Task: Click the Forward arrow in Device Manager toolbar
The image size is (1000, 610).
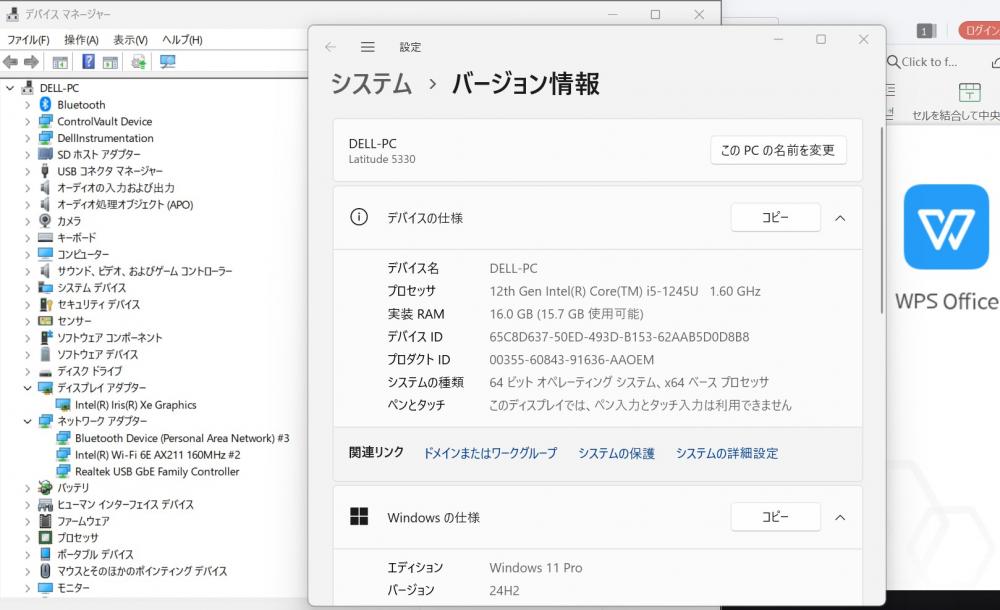Action: click(x=31, y=62)
